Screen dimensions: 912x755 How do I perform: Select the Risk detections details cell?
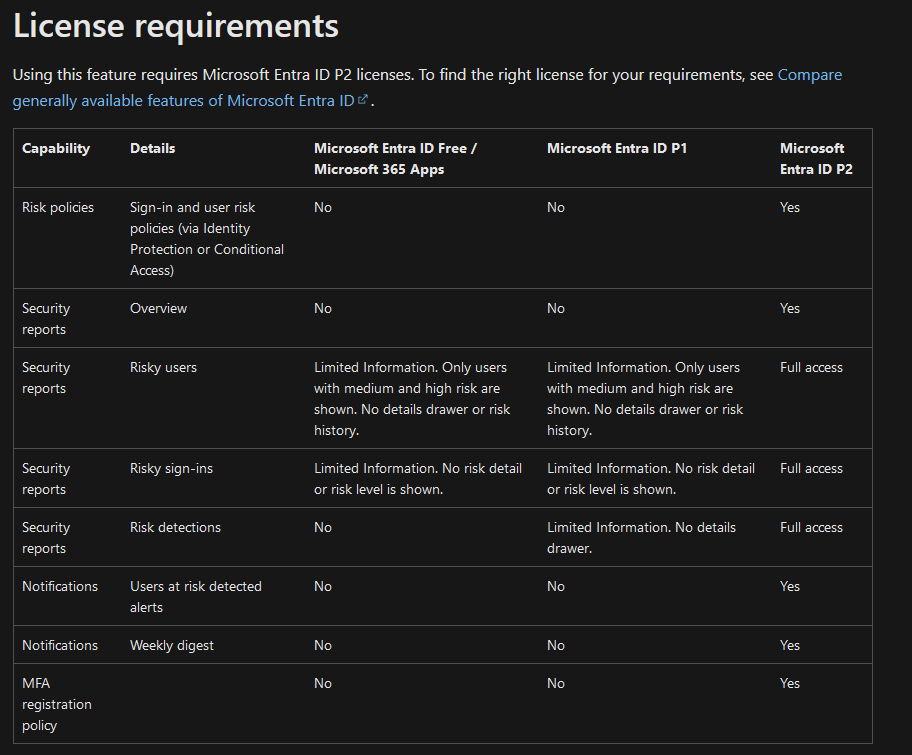[175, 527]
